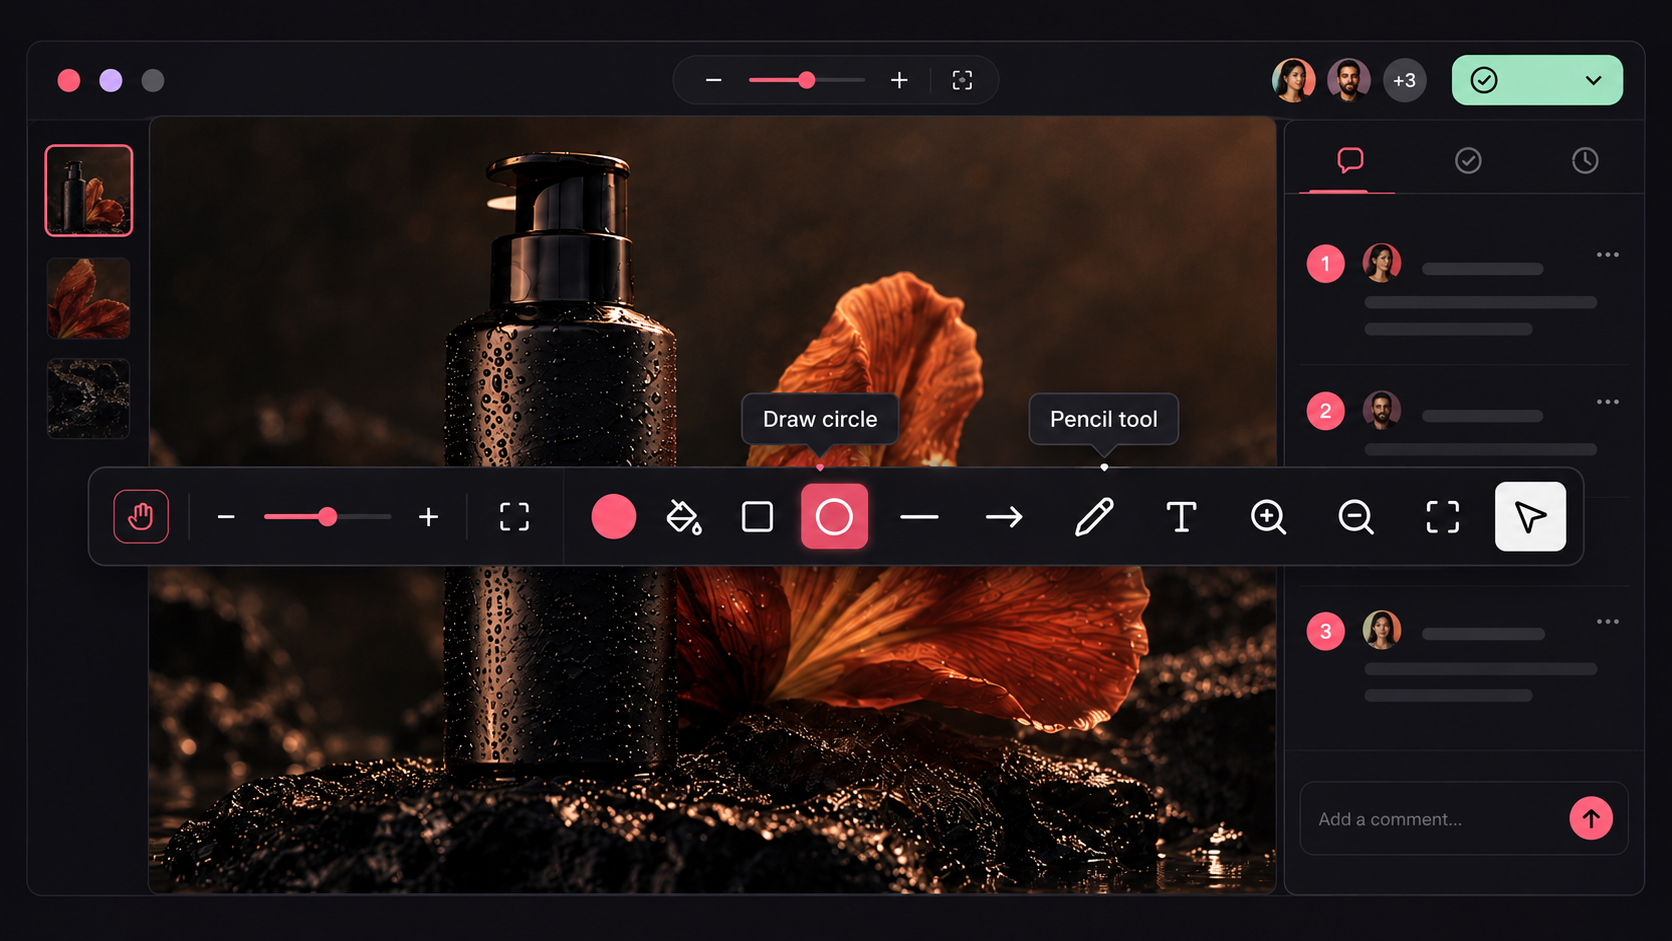Click comment marker number 2
Viewport: 1672px width, 941px height.
point(1326,411)
